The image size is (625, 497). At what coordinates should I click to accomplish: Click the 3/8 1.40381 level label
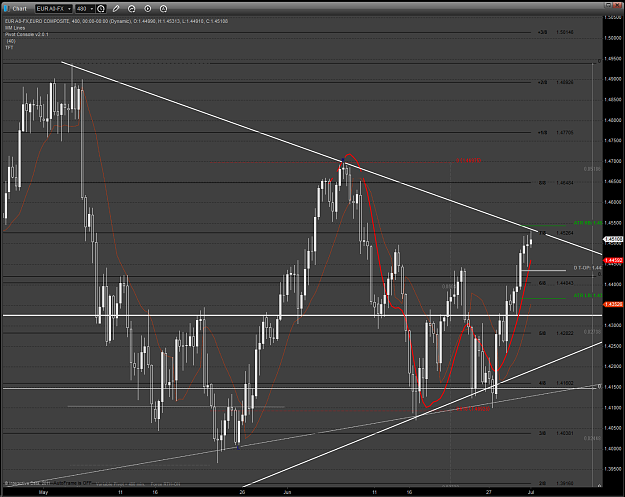556,433
